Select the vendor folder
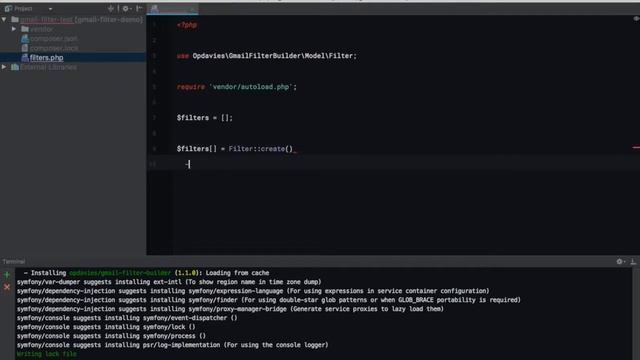The image size is (640, 360). click(41, 29)
